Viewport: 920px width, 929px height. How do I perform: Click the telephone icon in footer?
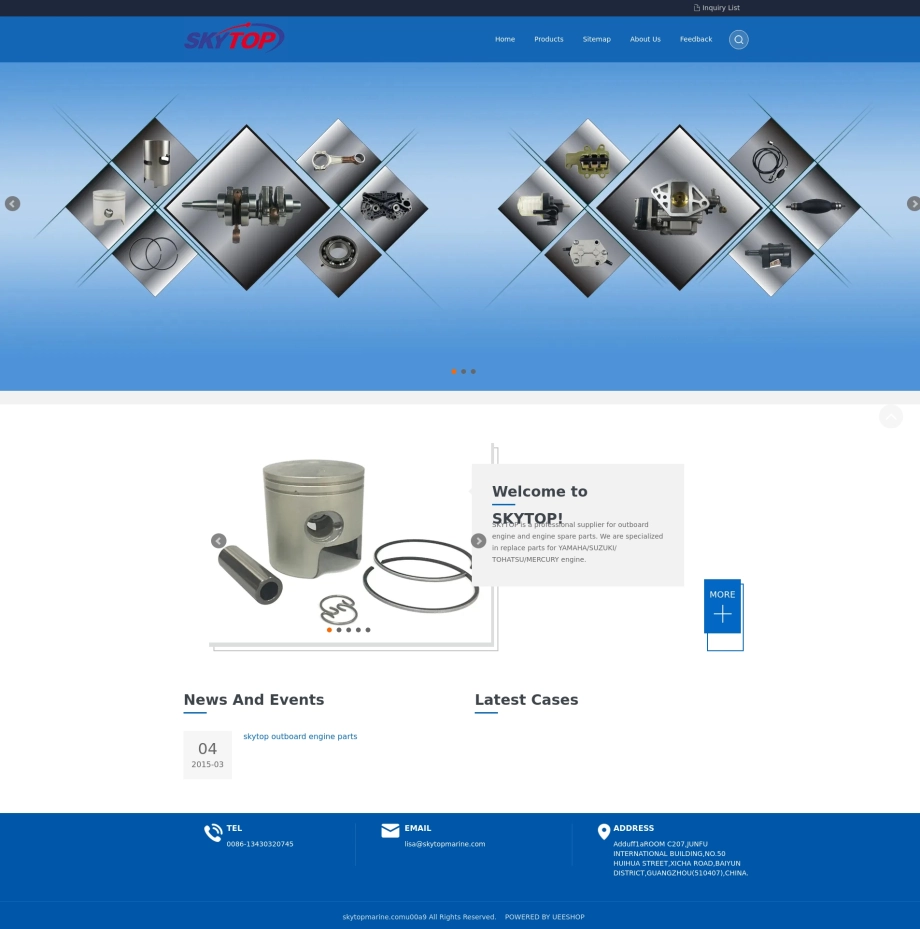coord(213,833)
